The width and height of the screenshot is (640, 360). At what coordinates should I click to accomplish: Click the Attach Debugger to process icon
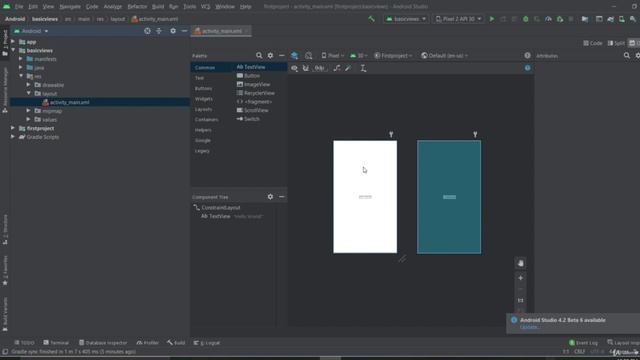click(x=560, y=19)
